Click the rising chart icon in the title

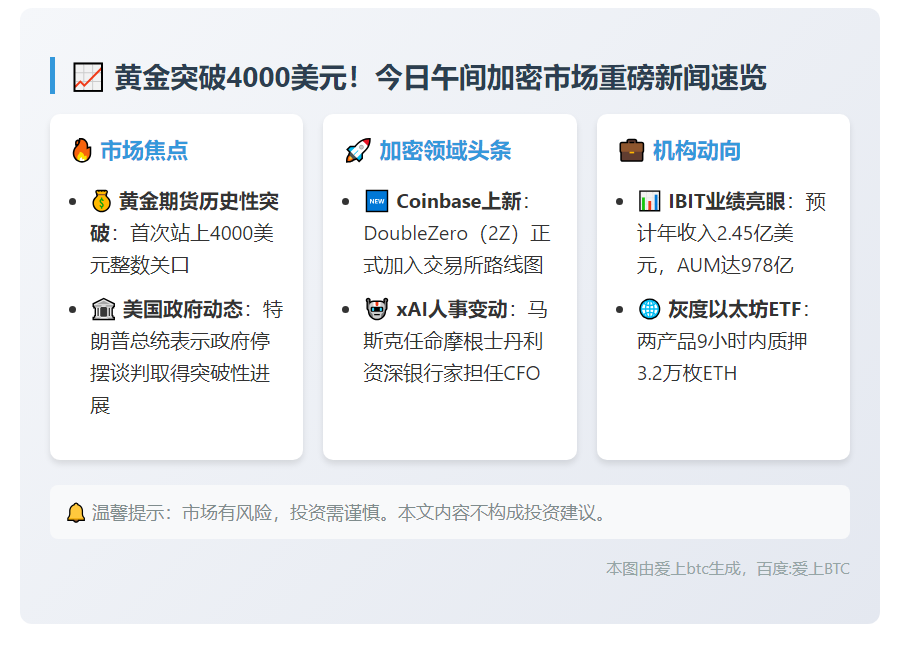tap(88, 77)
